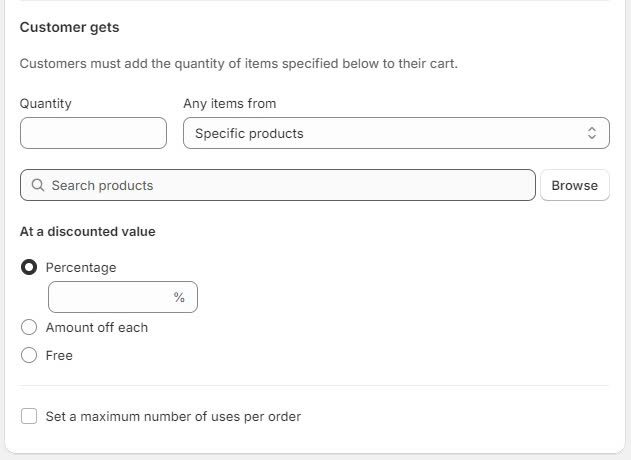Click the % suffix symbol in percentage field
631x460 pixels.
179,297
